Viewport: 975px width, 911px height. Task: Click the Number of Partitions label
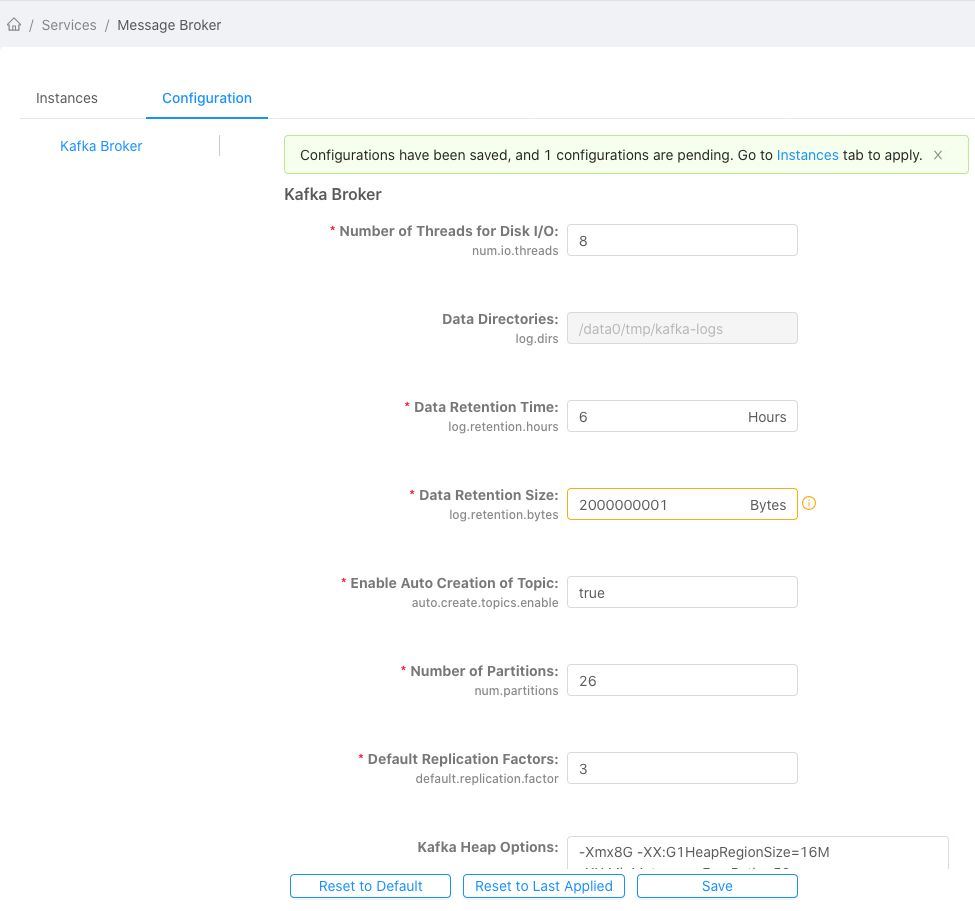(x=484, y=671)
